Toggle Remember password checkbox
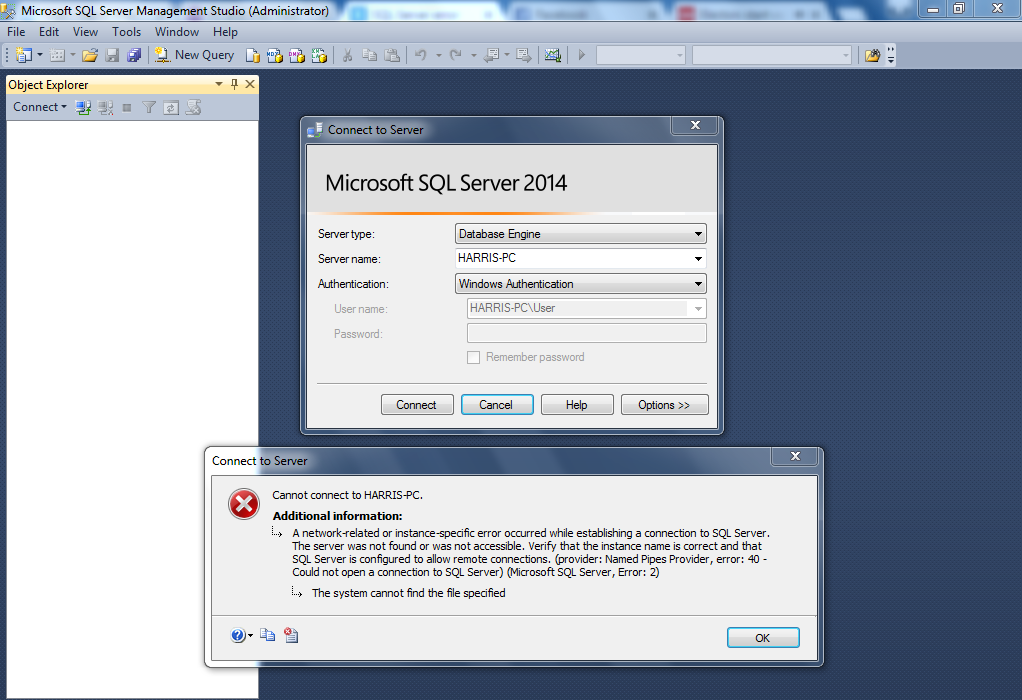The width and height of the screenshot is (1022, 700). click(x=474, y=357)
